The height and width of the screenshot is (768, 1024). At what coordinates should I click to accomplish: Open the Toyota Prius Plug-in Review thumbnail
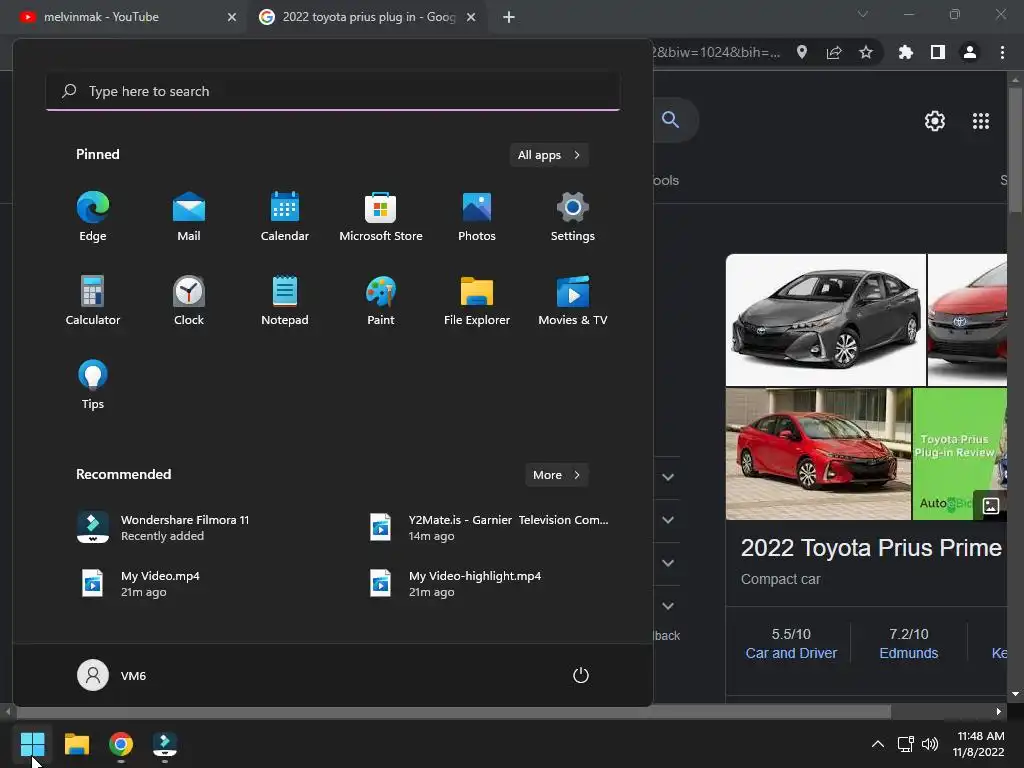959,454
